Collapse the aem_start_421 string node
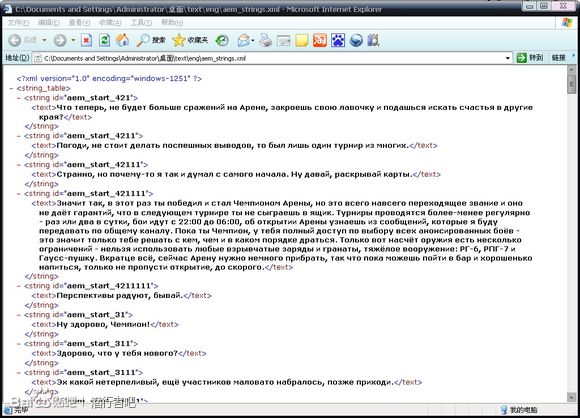The image size is (580, 418). [x=18, y=98]
